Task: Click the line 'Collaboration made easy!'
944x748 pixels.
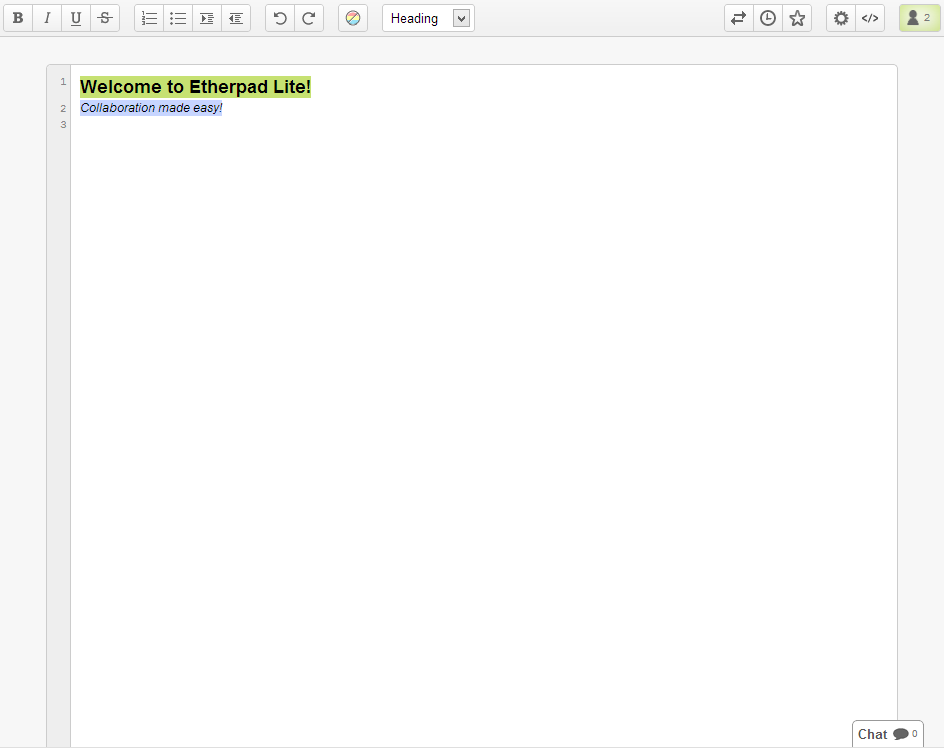Action: point(151,108)
